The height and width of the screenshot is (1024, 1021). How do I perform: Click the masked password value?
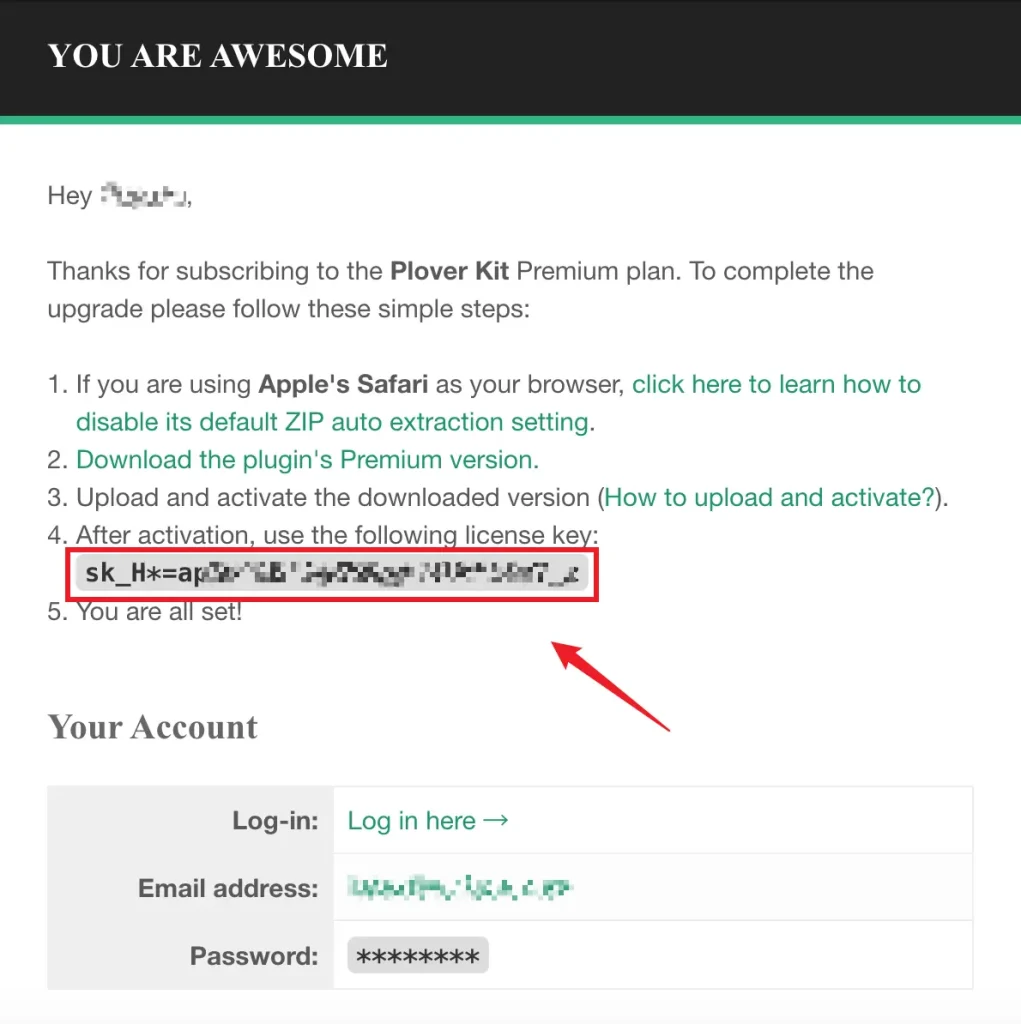coord(417,956)
